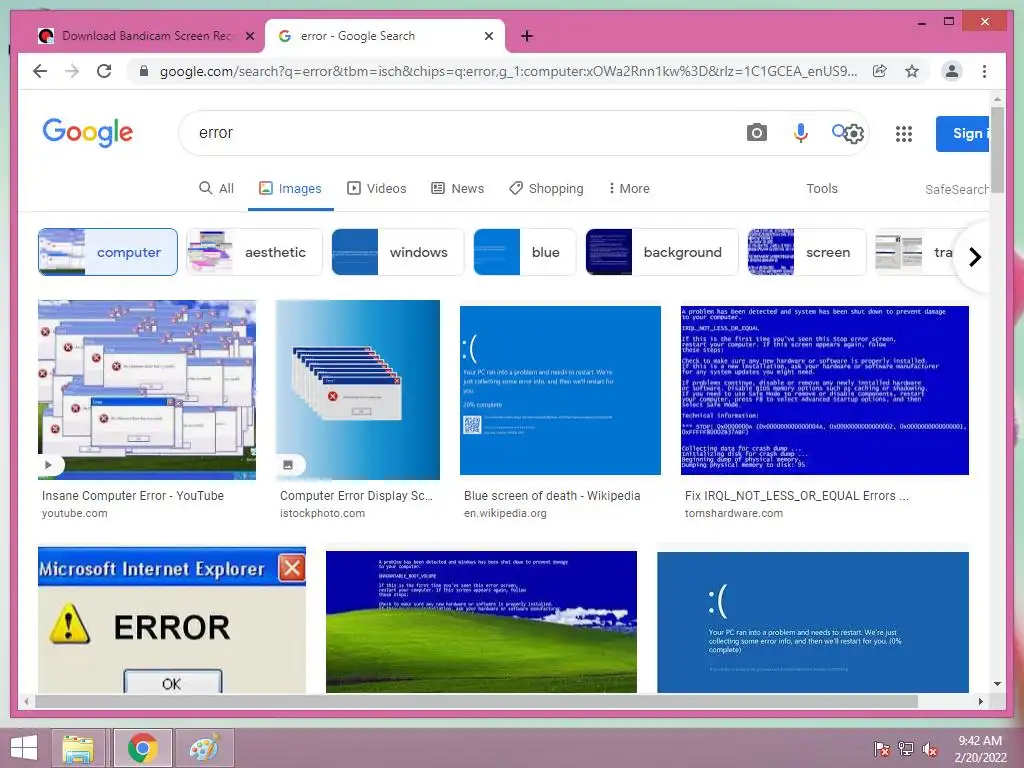Open the Tools filter options
Image resolution: width=1024 pixels, height=768 pixels.
click(822, 188)
